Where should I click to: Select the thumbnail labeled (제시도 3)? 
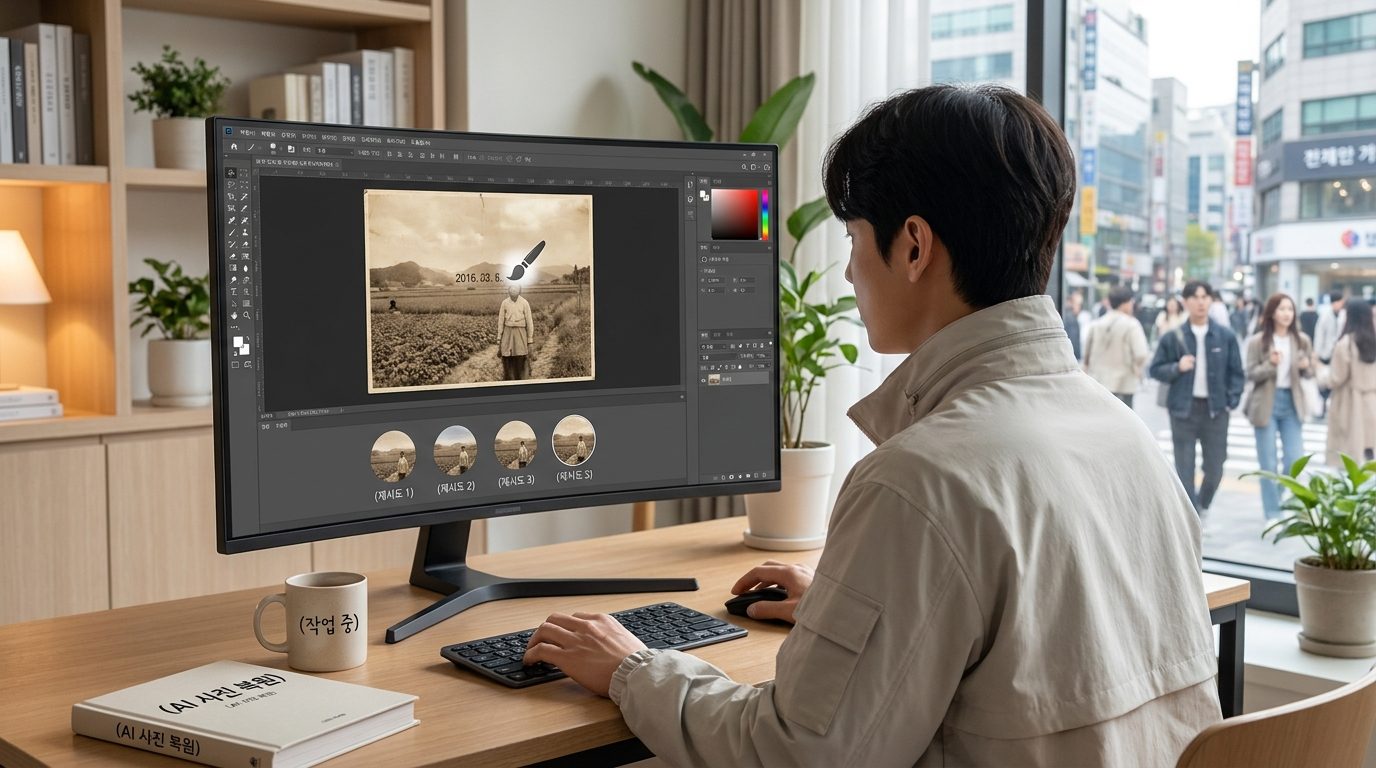point(515,445)
